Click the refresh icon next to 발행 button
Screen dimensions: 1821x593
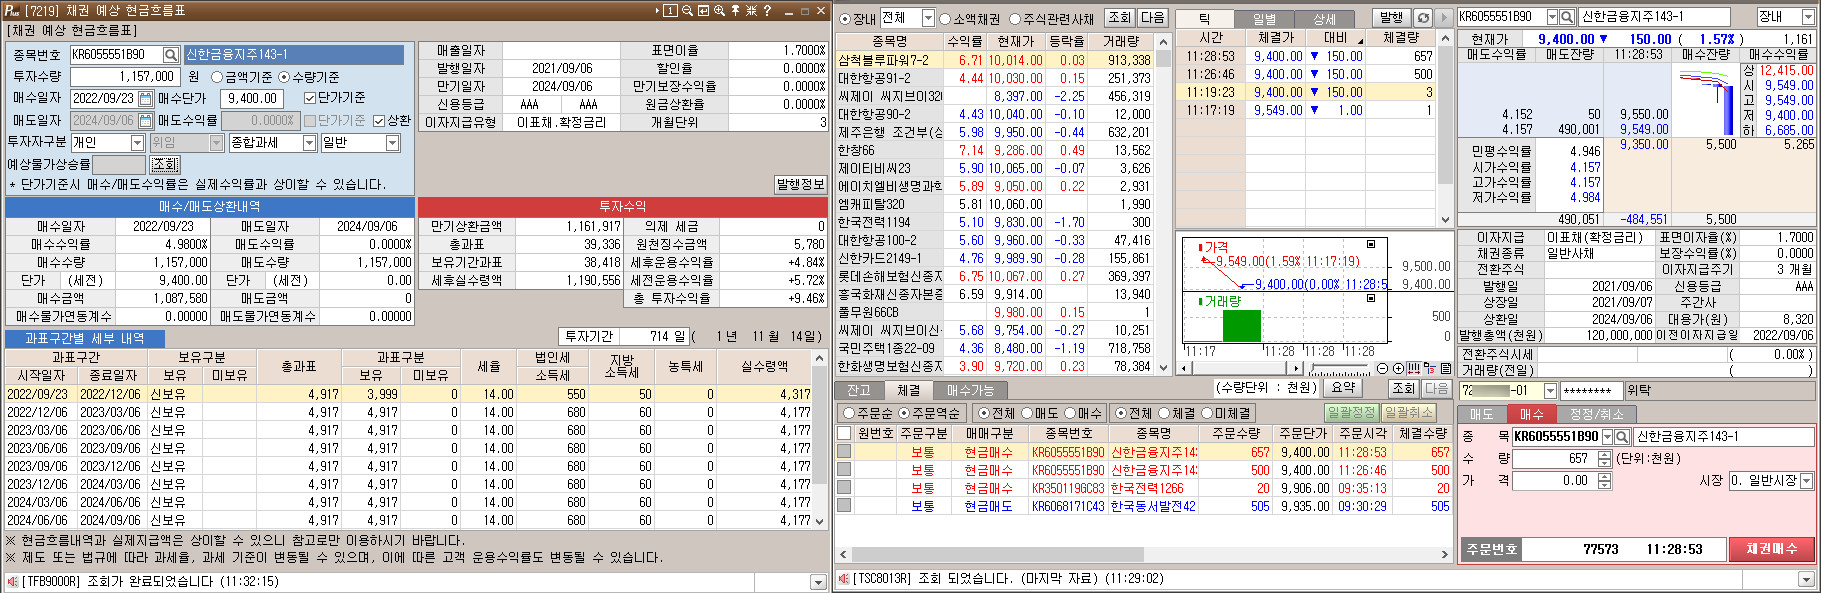click(1423, 17)
